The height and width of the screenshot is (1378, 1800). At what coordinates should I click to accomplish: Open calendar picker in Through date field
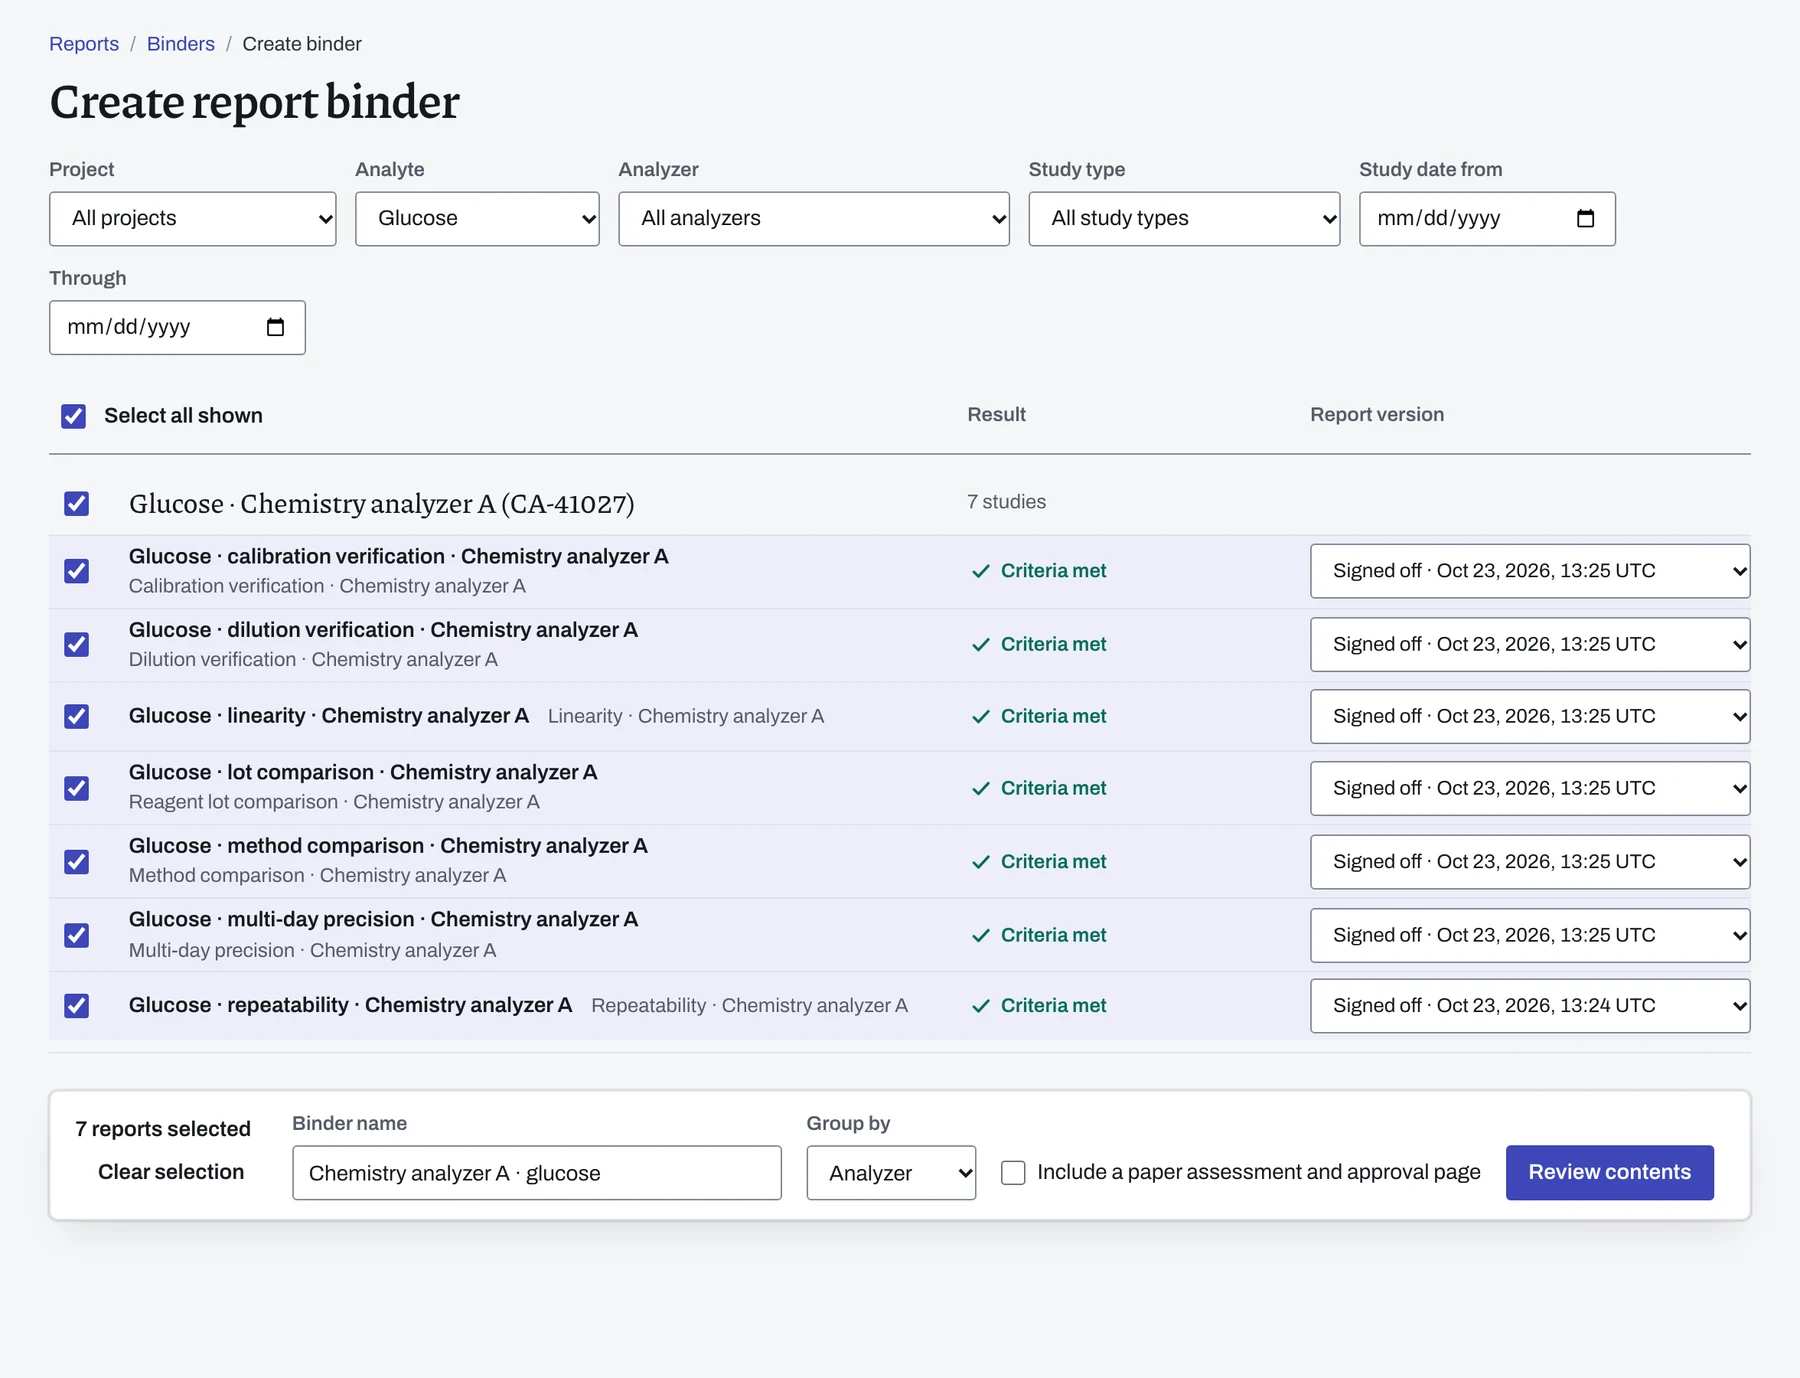pos(275,327)
